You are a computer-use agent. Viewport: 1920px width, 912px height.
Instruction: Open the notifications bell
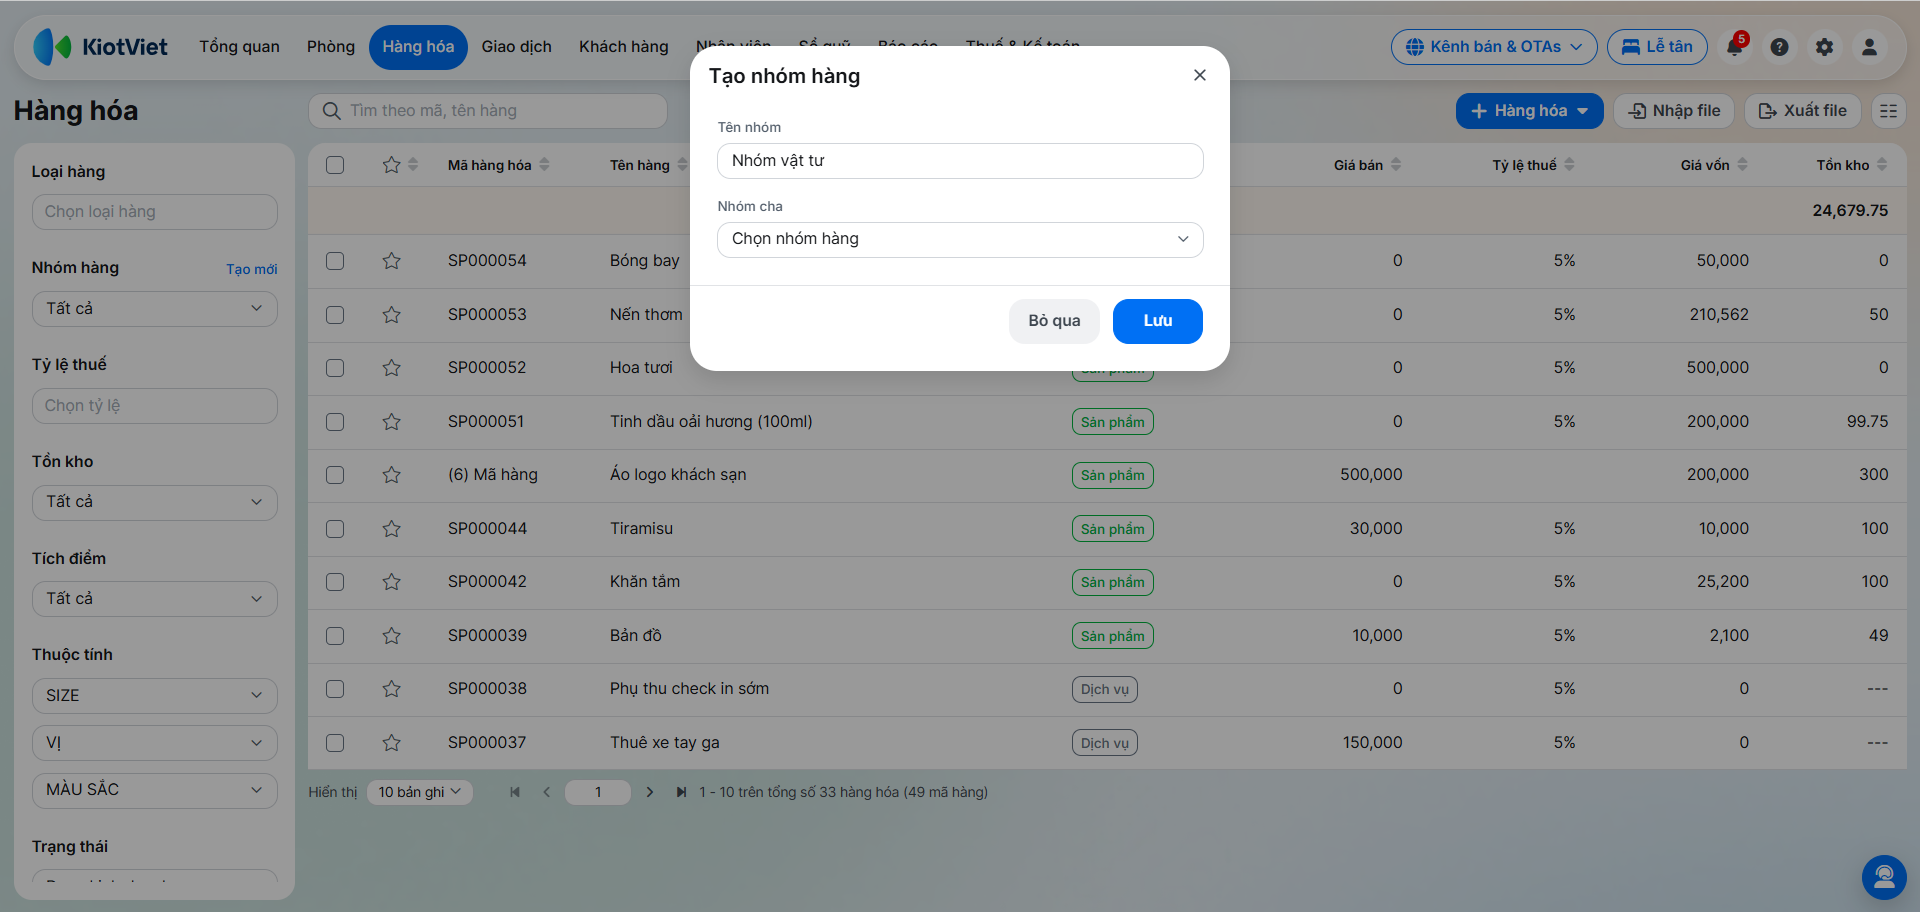click(x=1735, y=47)
